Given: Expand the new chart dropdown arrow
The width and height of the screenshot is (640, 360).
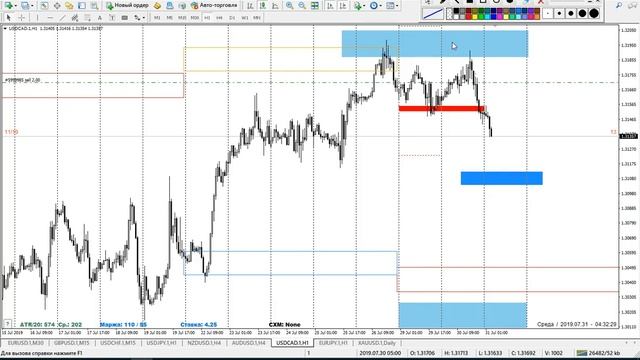Looking at the screenshot, I should 15,6.
